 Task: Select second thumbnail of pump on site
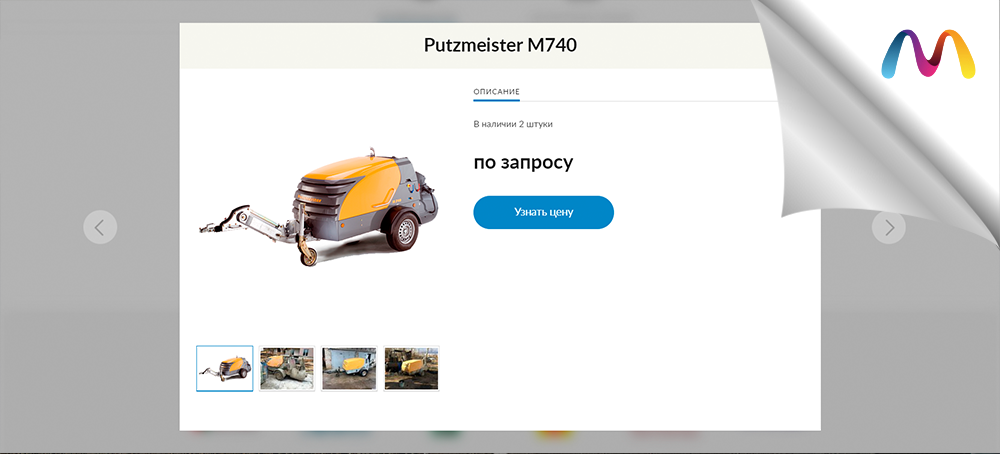(x=287, y=368)
